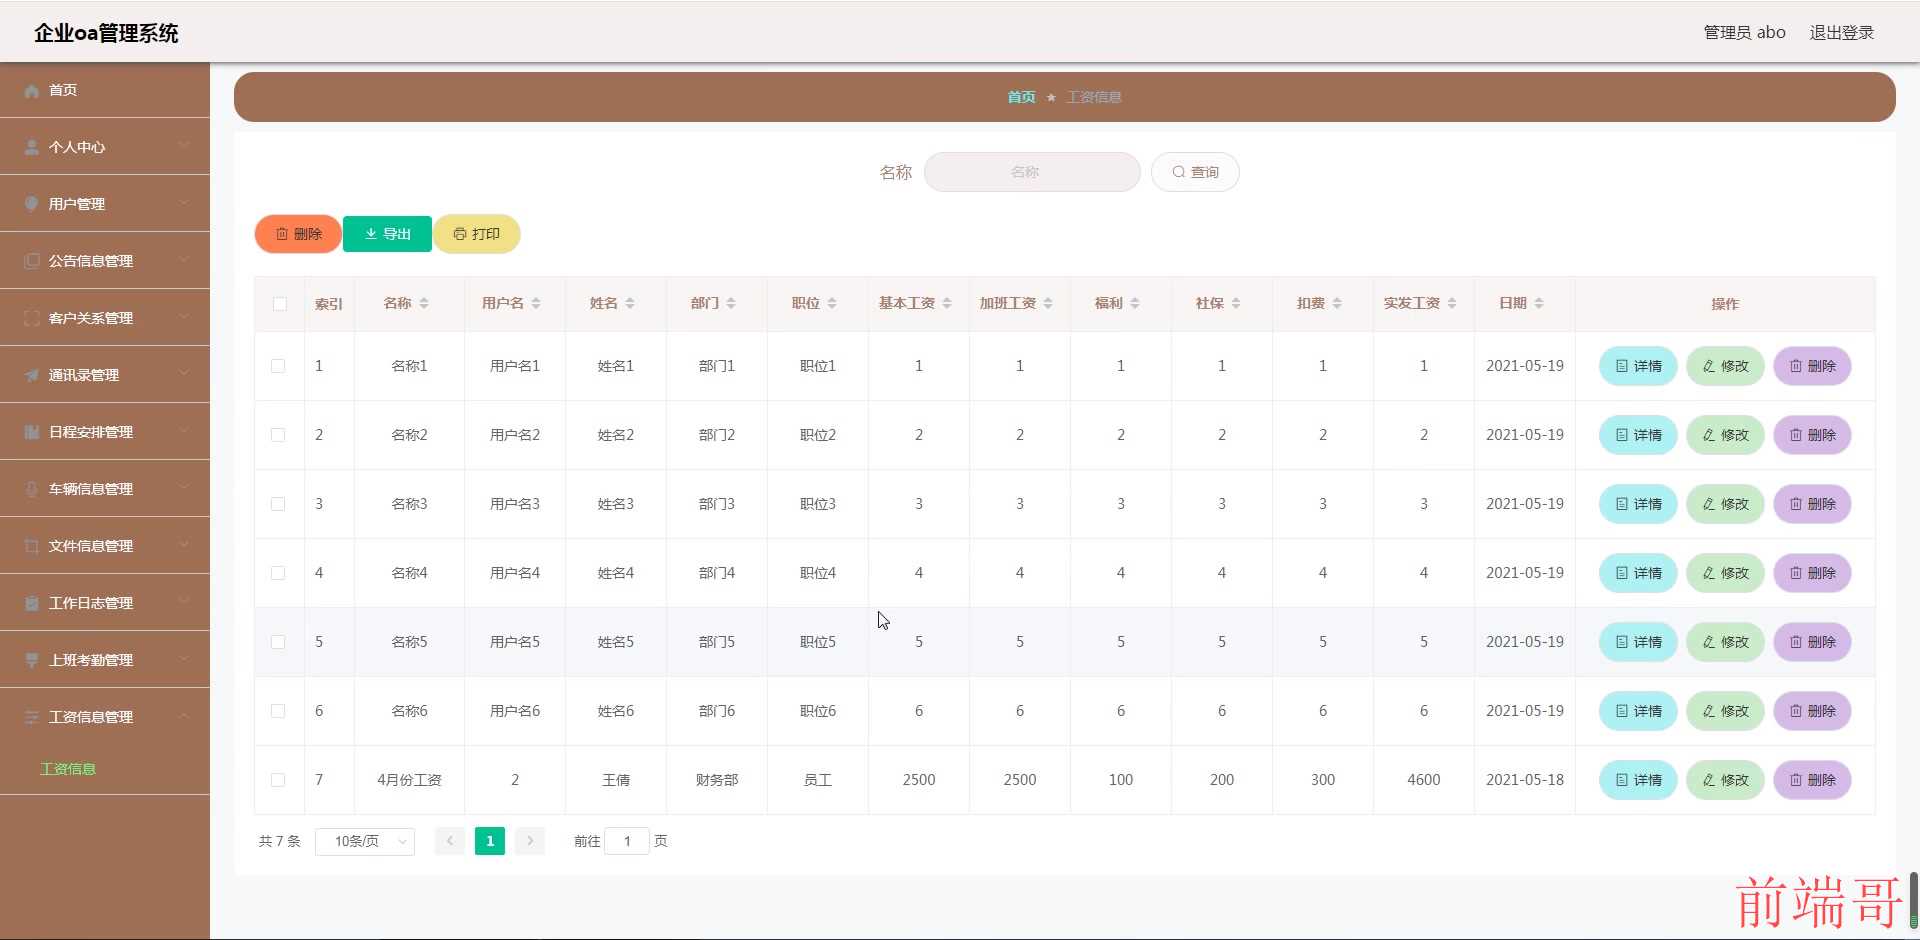The image size is (1920, 940).
Task: Open 详情 for the 4月份工资 row
Action: coord(1638,780)
